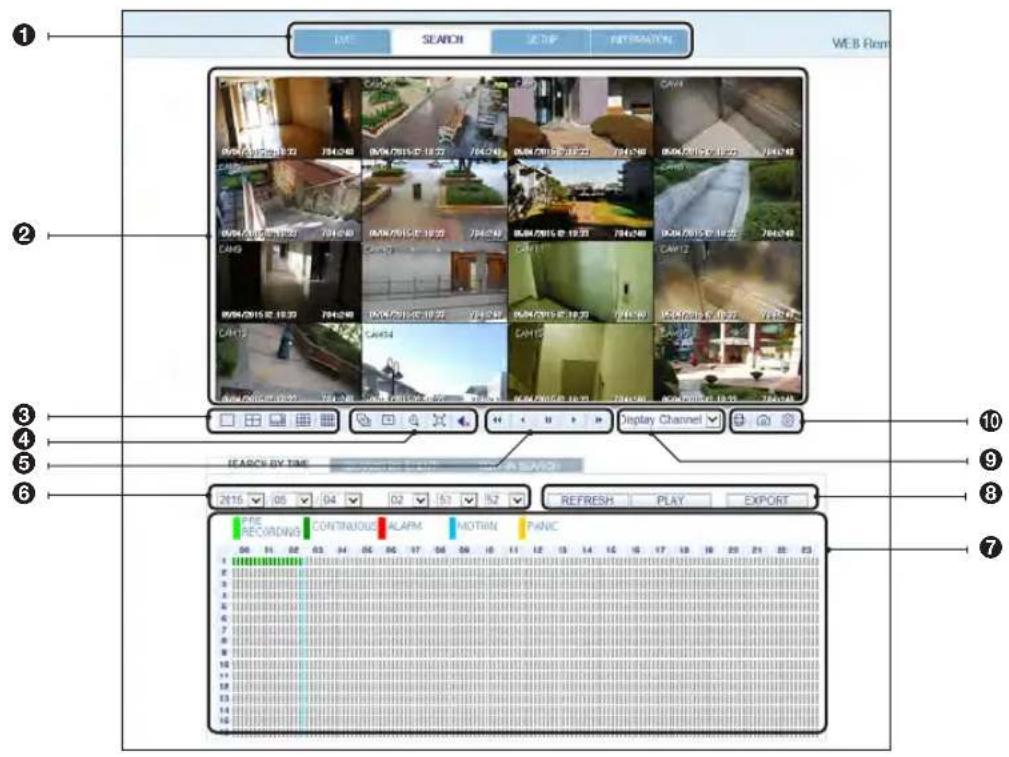Click the green PRE RECORDING legend swatch
Viewport: 1009px width, 757px height.
point(236,527)
